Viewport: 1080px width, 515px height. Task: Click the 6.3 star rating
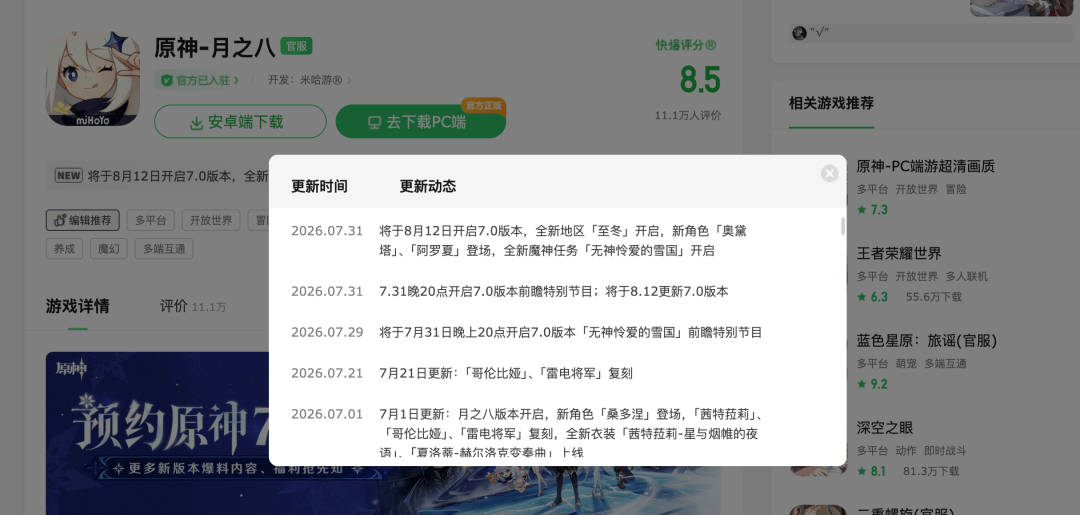pyautogui.click(x=872, y=297)
